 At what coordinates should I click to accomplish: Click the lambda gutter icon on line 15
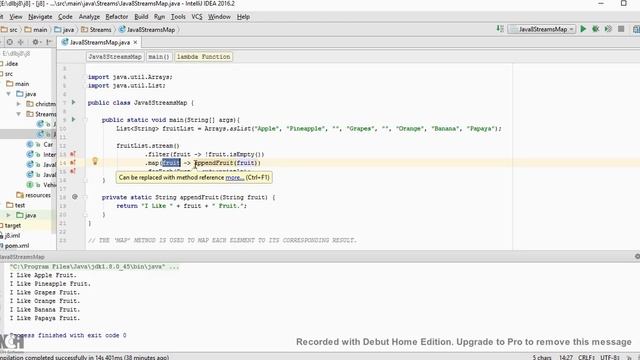(72, 171)
